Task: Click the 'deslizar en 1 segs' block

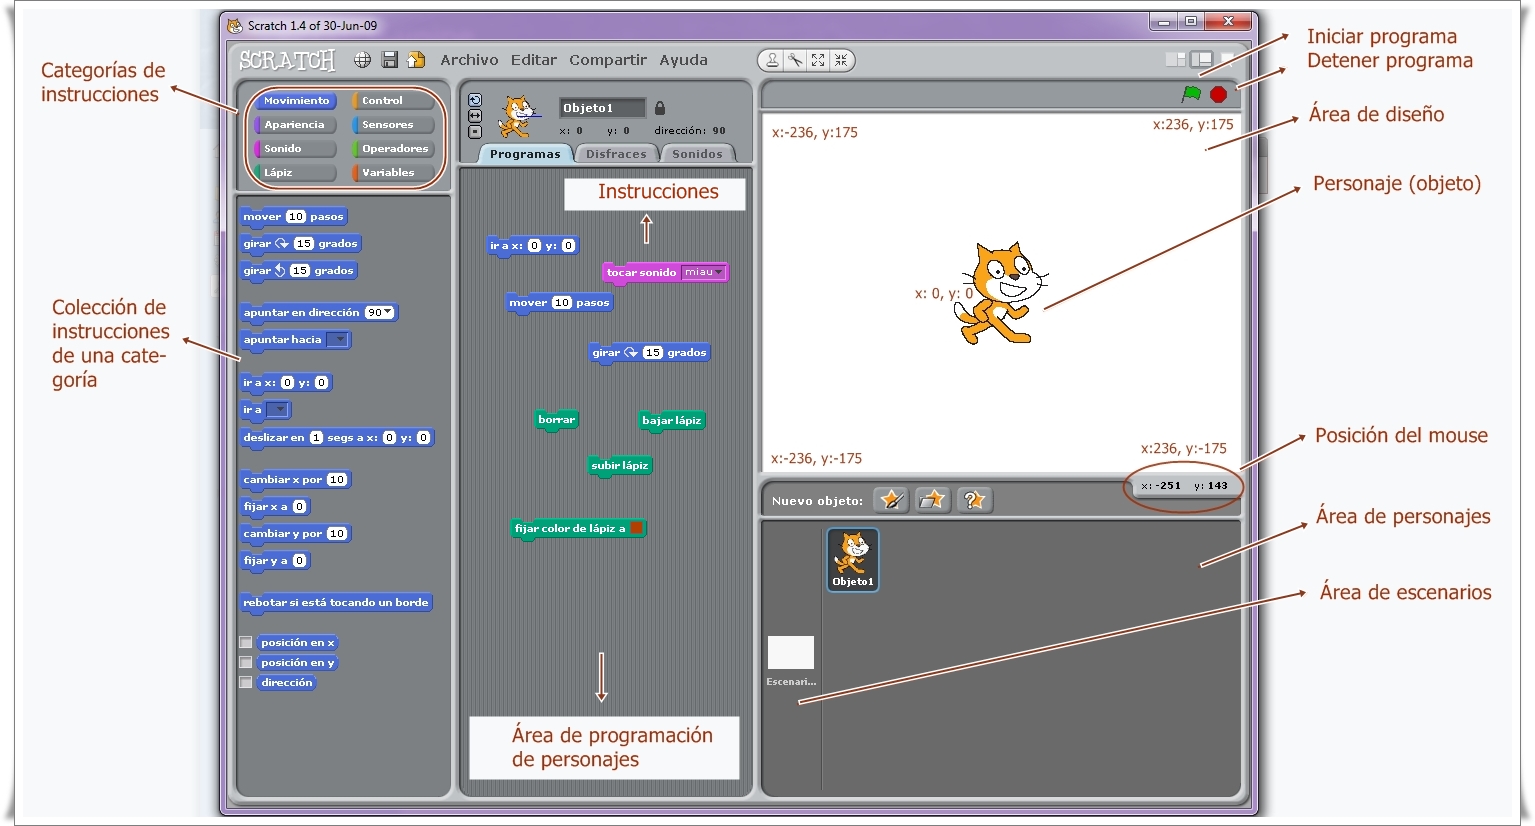Action: (337, 438)
